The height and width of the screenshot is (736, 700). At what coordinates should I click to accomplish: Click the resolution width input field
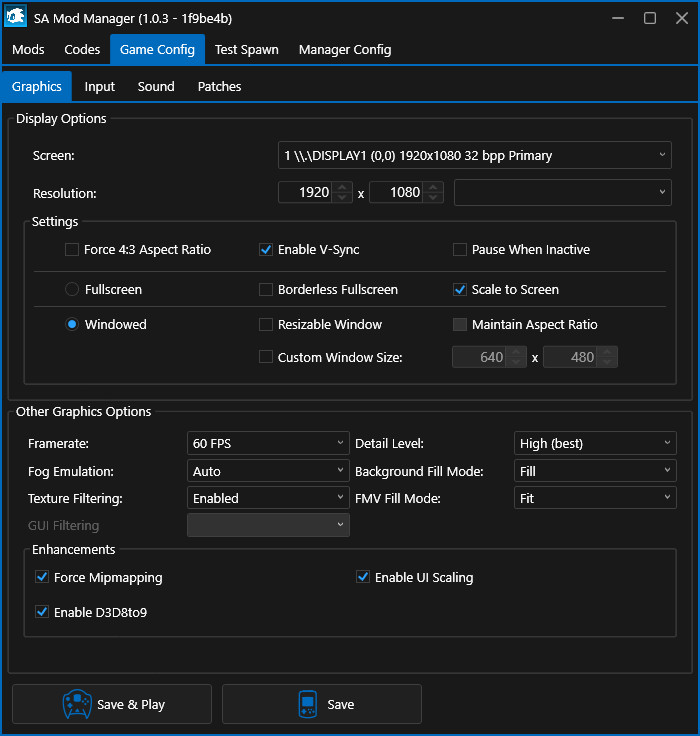[306, 193]
